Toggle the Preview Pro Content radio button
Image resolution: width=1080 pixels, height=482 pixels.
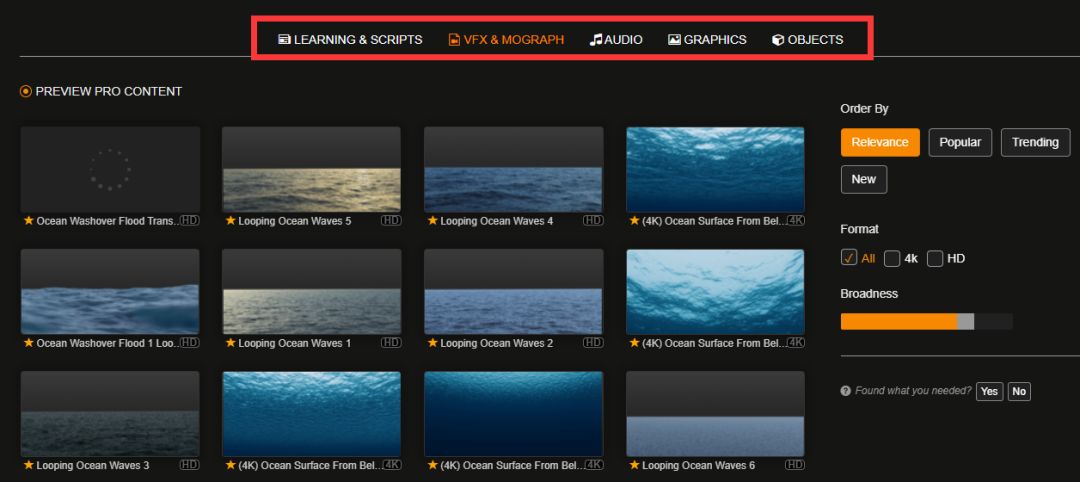pyautogui.click(x=25, y=91)
